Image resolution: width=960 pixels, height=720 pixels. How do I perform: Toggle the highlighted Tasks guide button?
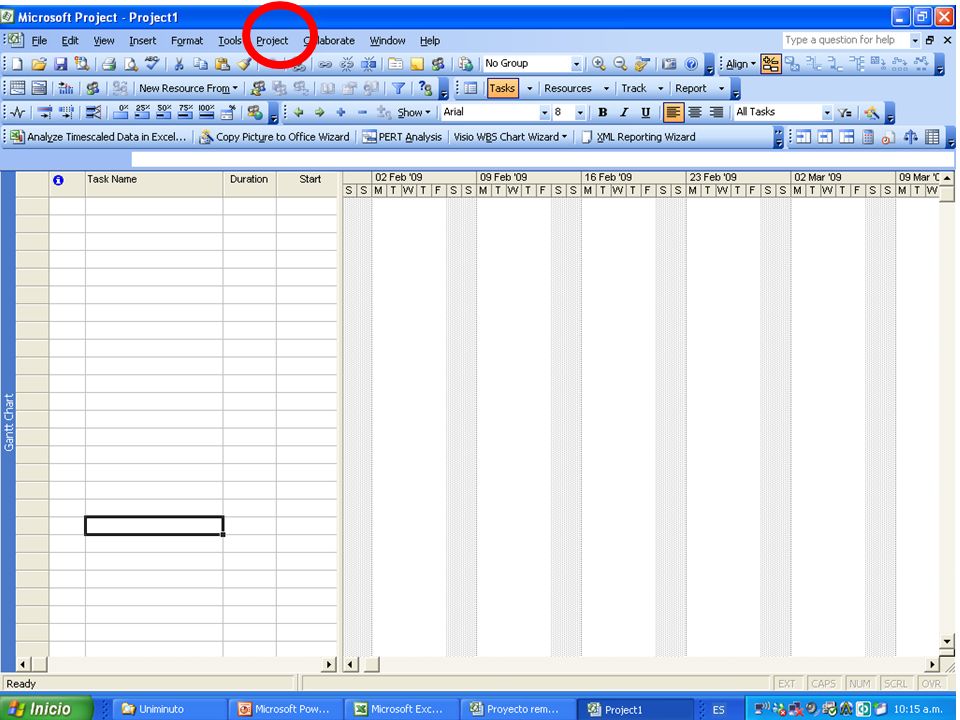(502, 88)
